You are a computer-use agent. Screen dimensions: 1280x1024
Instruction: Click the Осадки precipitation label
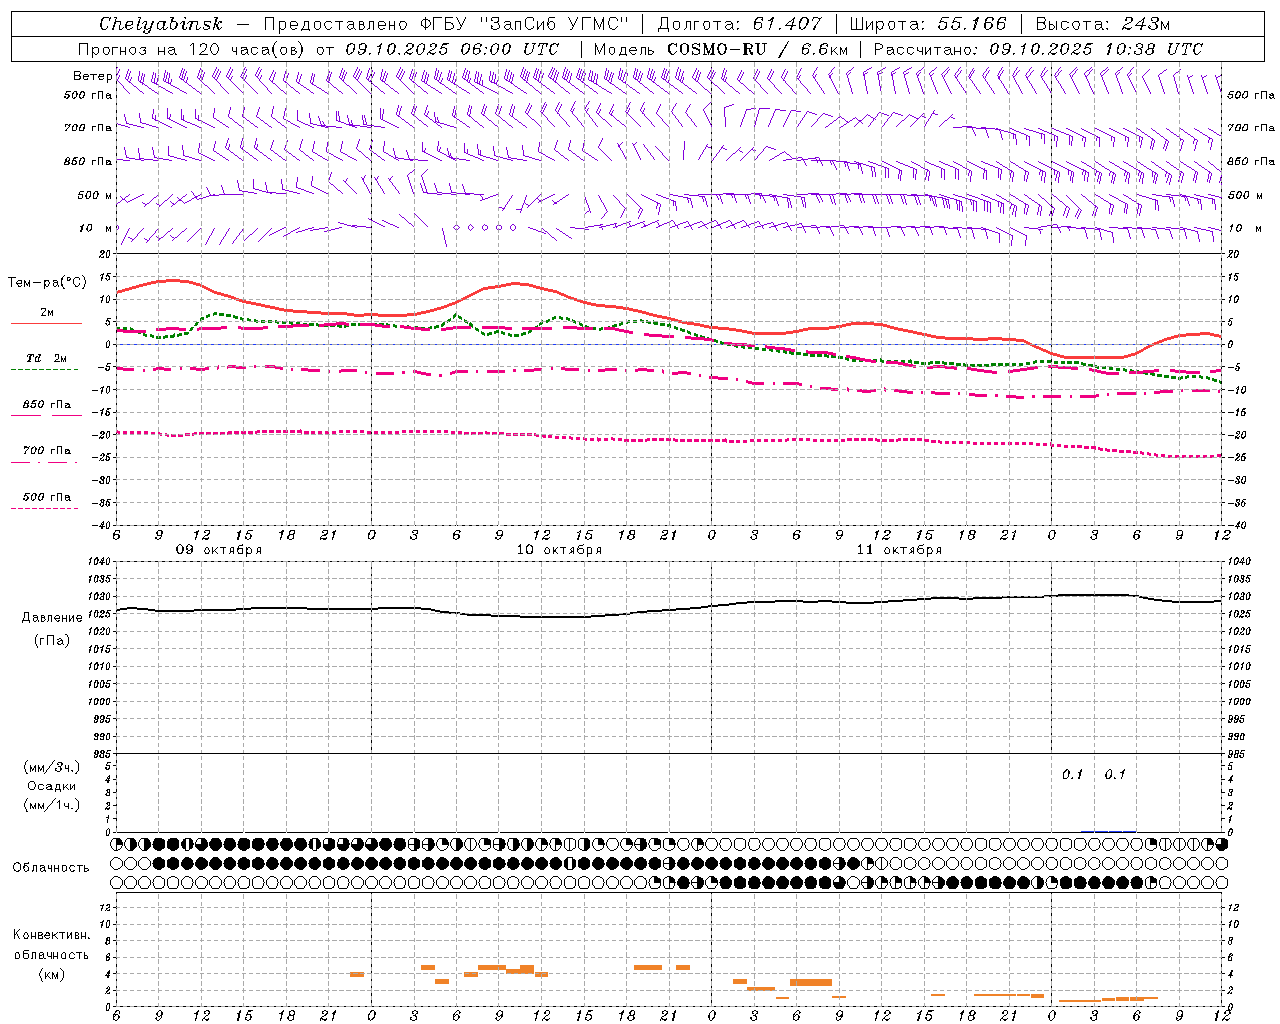click(x=52, y=786)
